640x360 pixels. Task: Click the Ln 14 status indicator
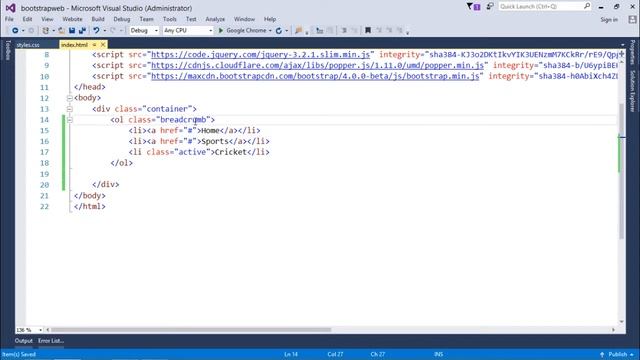click(x=291, y=354)
